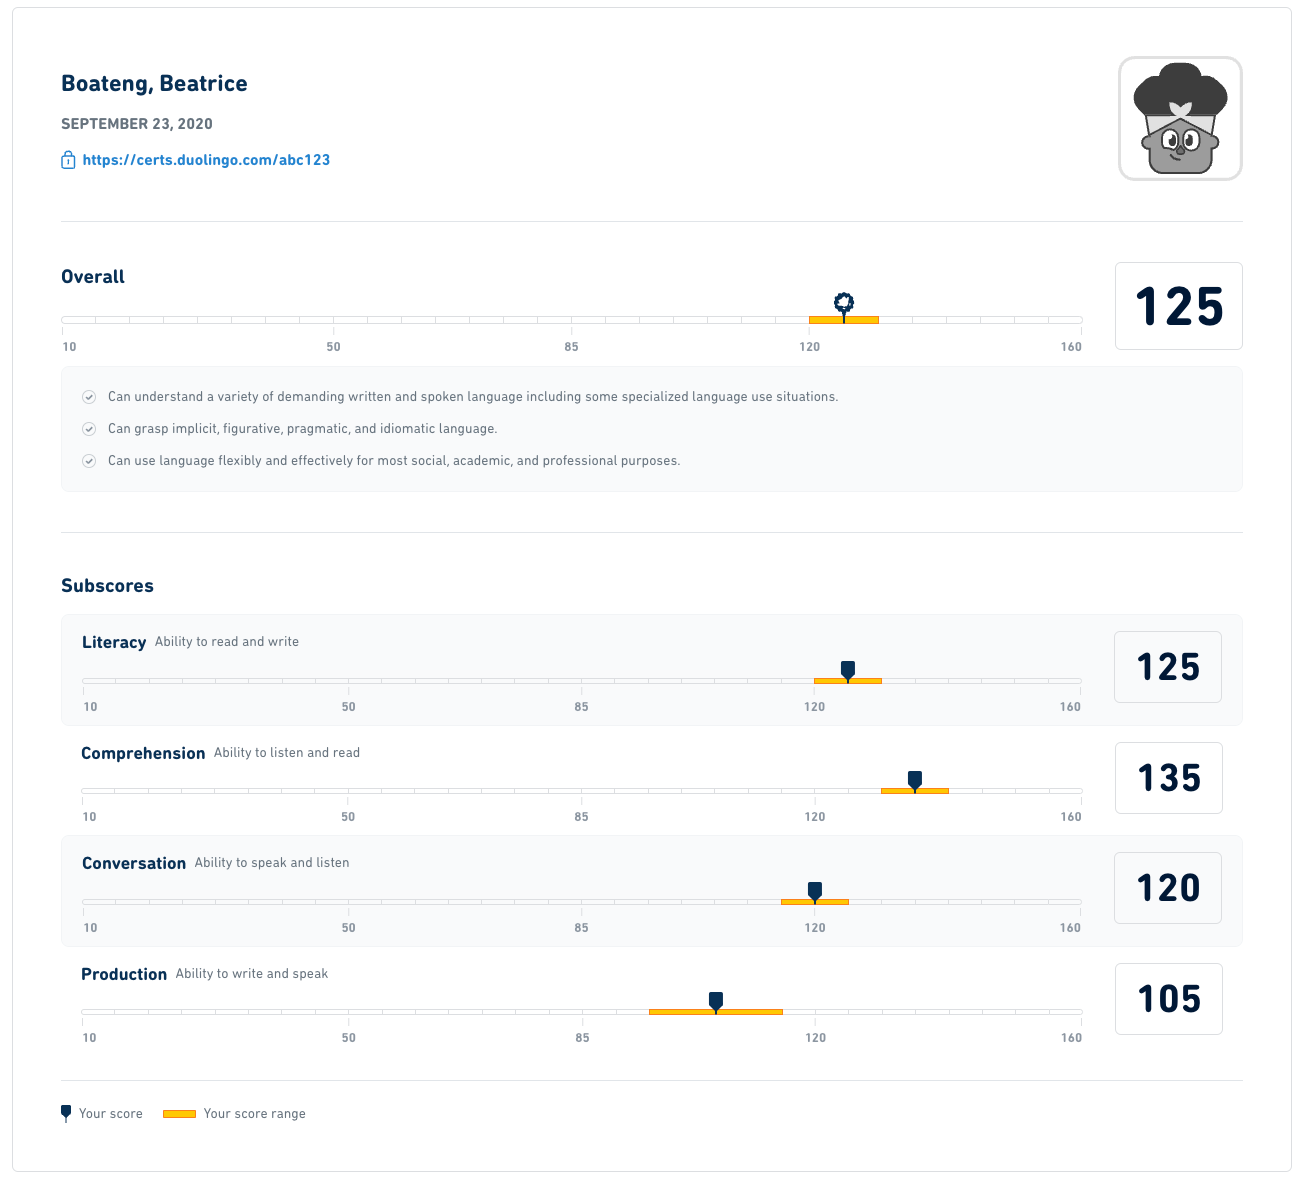Image resolution: width=1306 pixels, height=1182 pixels.
Task: Click the Comprehension 135 score box
Action: (x=1168, y=778)
